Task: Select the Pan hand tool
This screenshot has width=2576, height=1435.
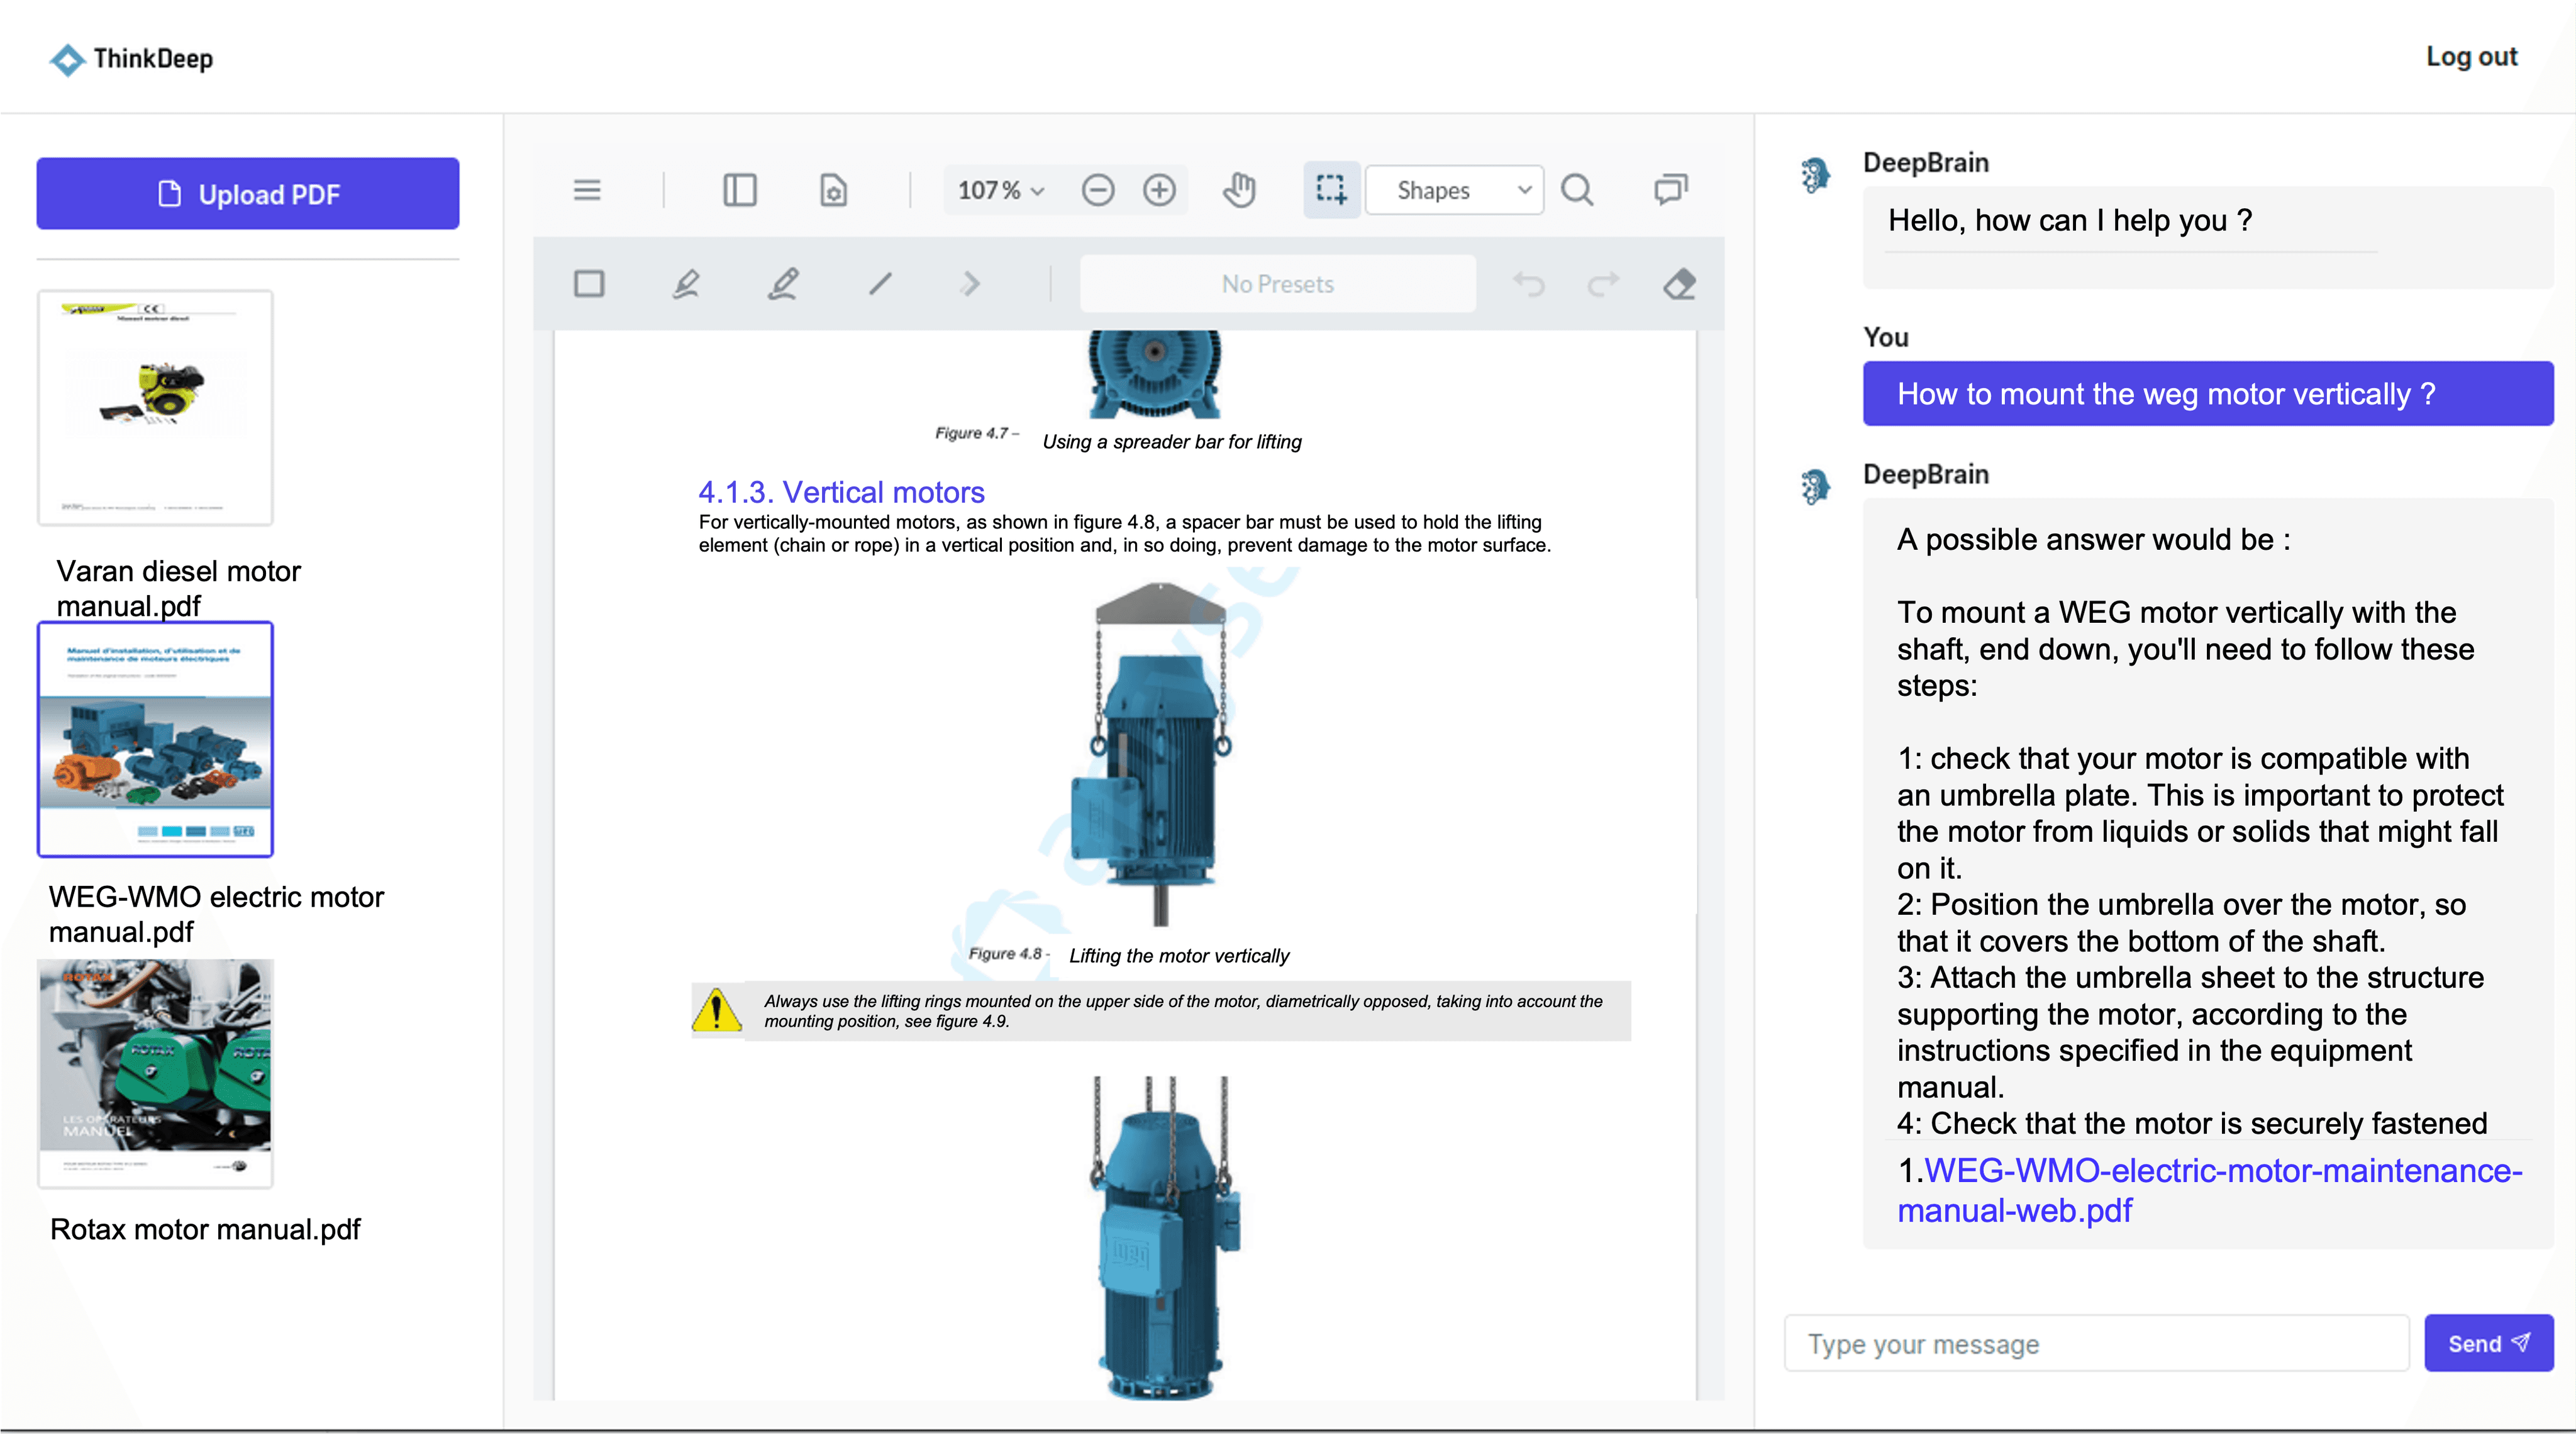Action: pyautogui.click(x=1239, y=190)
